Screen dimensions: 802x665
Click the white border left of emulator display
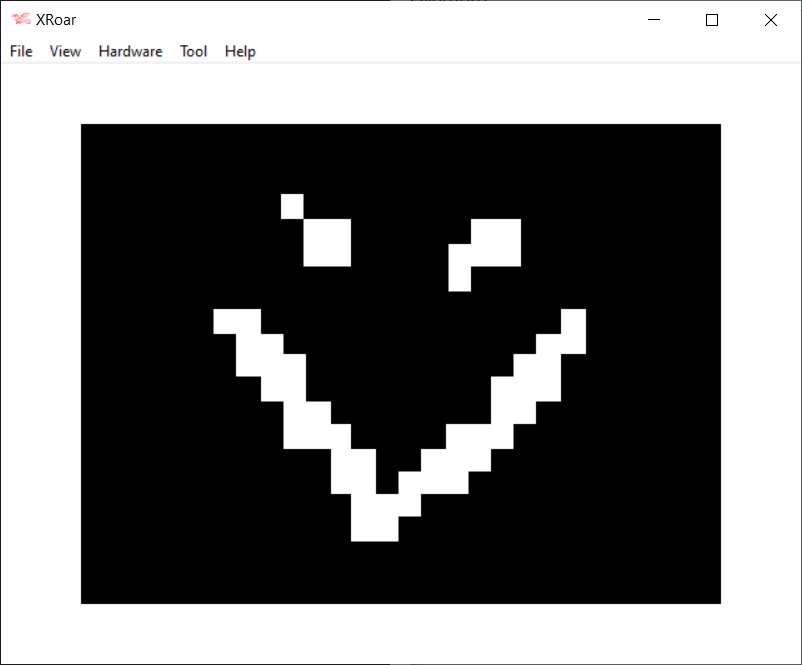tap(40, 360)
